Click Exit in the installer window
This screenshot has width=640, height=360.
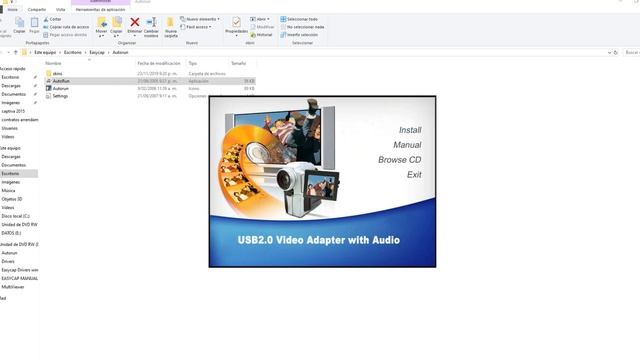(414, 175)
